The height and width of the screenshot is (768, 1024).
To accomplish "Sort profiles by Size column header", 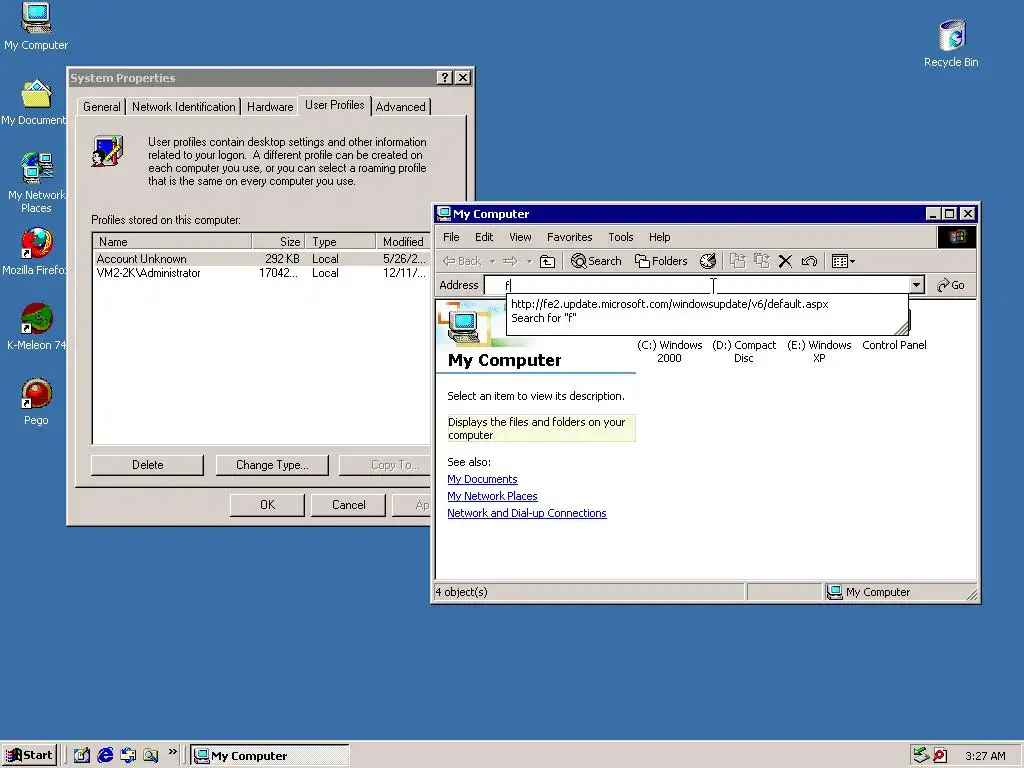I will pos(279,242).
